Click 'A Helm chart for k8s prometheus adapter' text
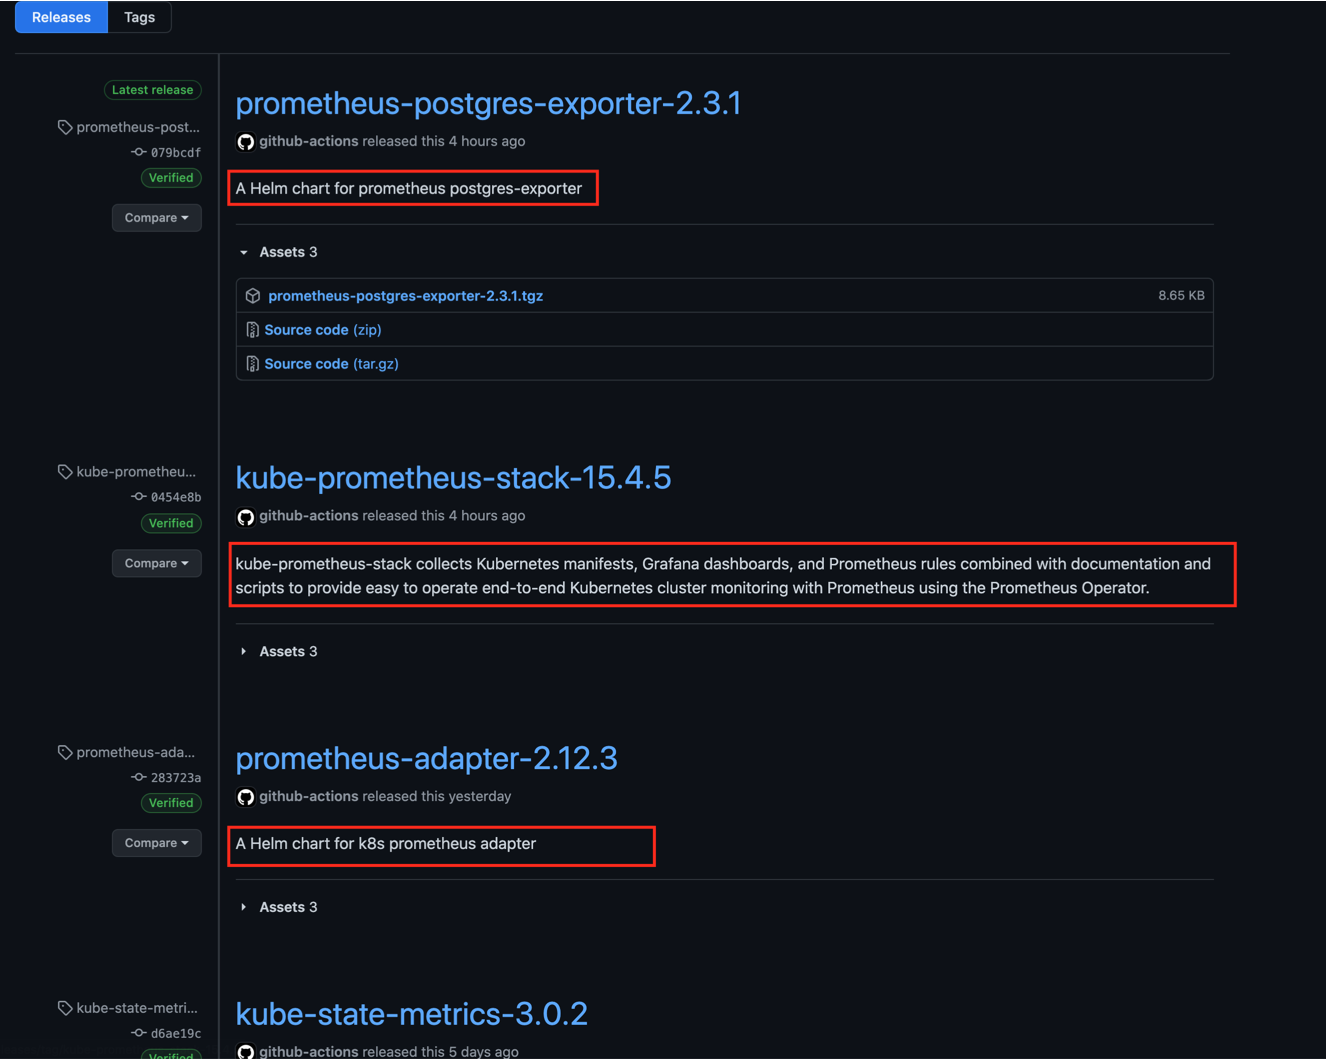The width and height of the screenshot is (1327, 1059). [386, 843]
